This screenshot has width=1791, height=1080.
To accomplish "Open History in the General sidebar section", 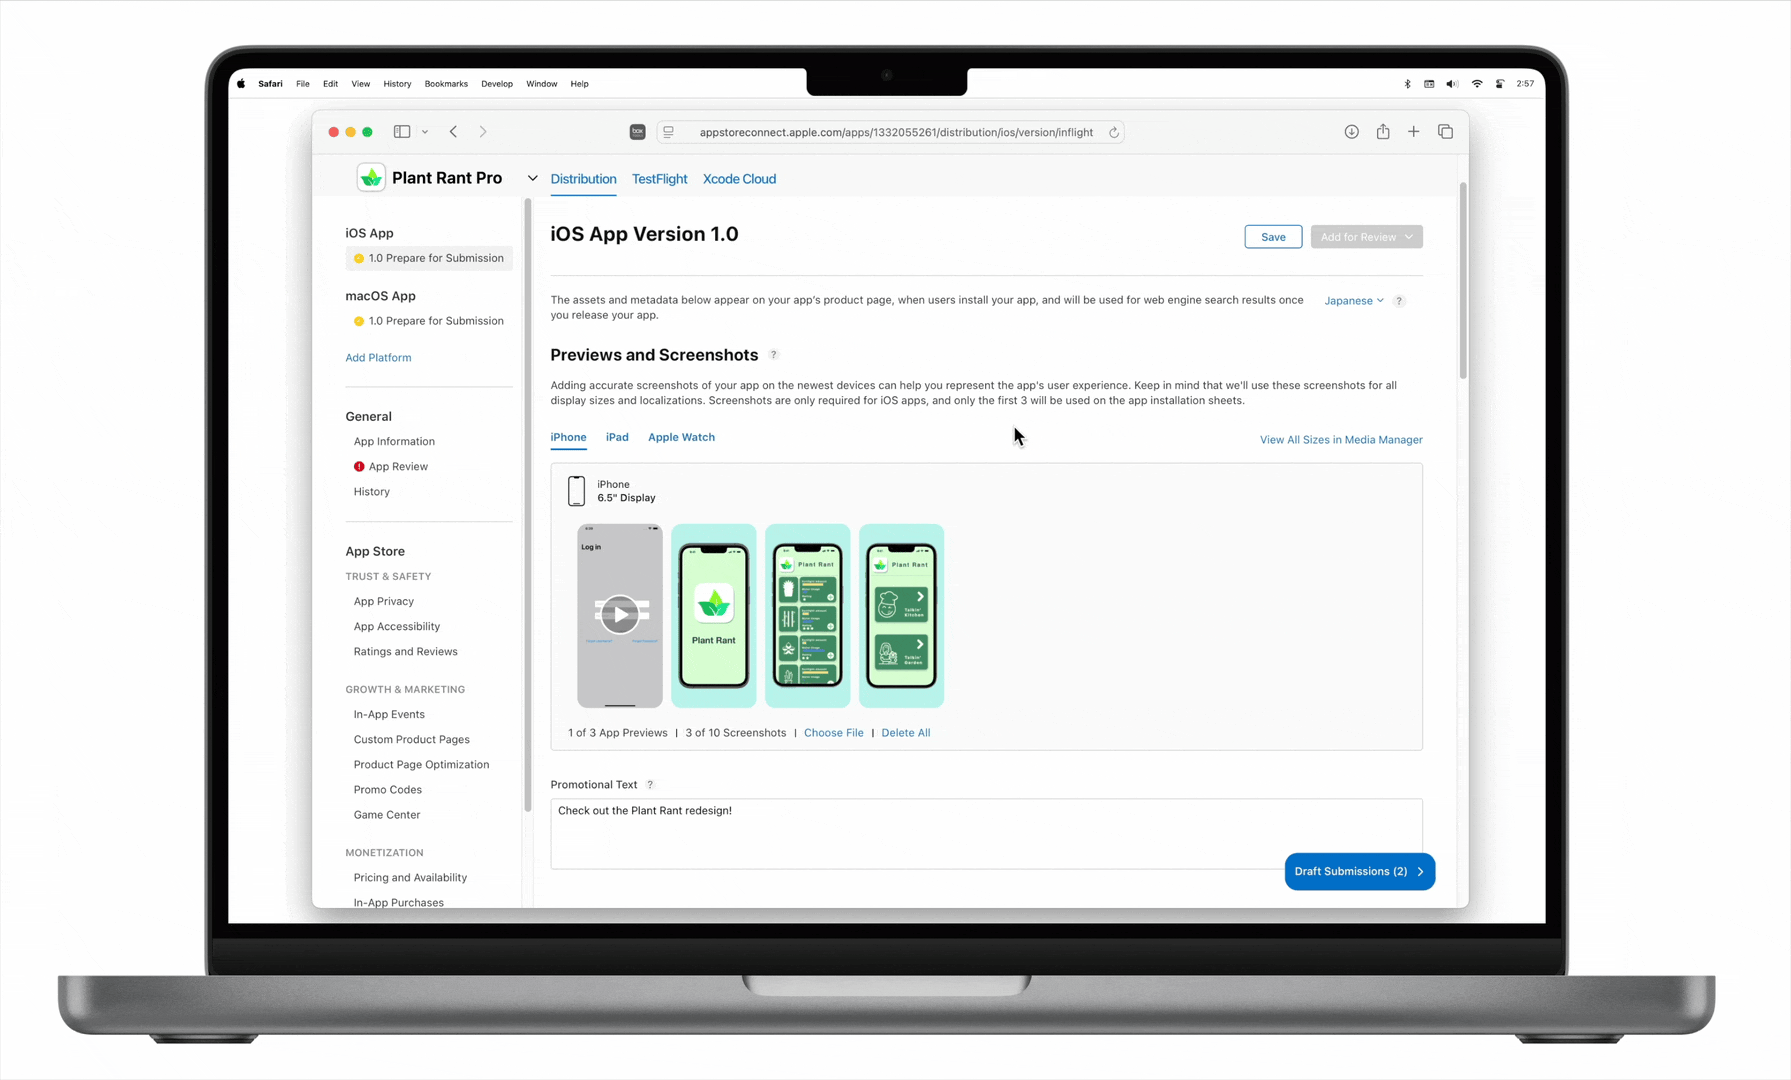I will 372,492.
